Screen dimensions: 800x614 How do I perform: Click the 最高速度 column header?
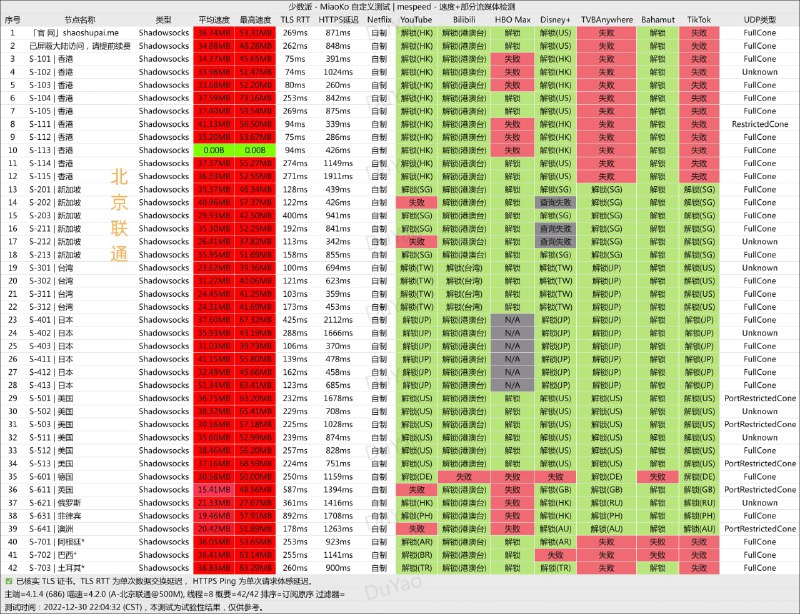[x=255, y=20]
